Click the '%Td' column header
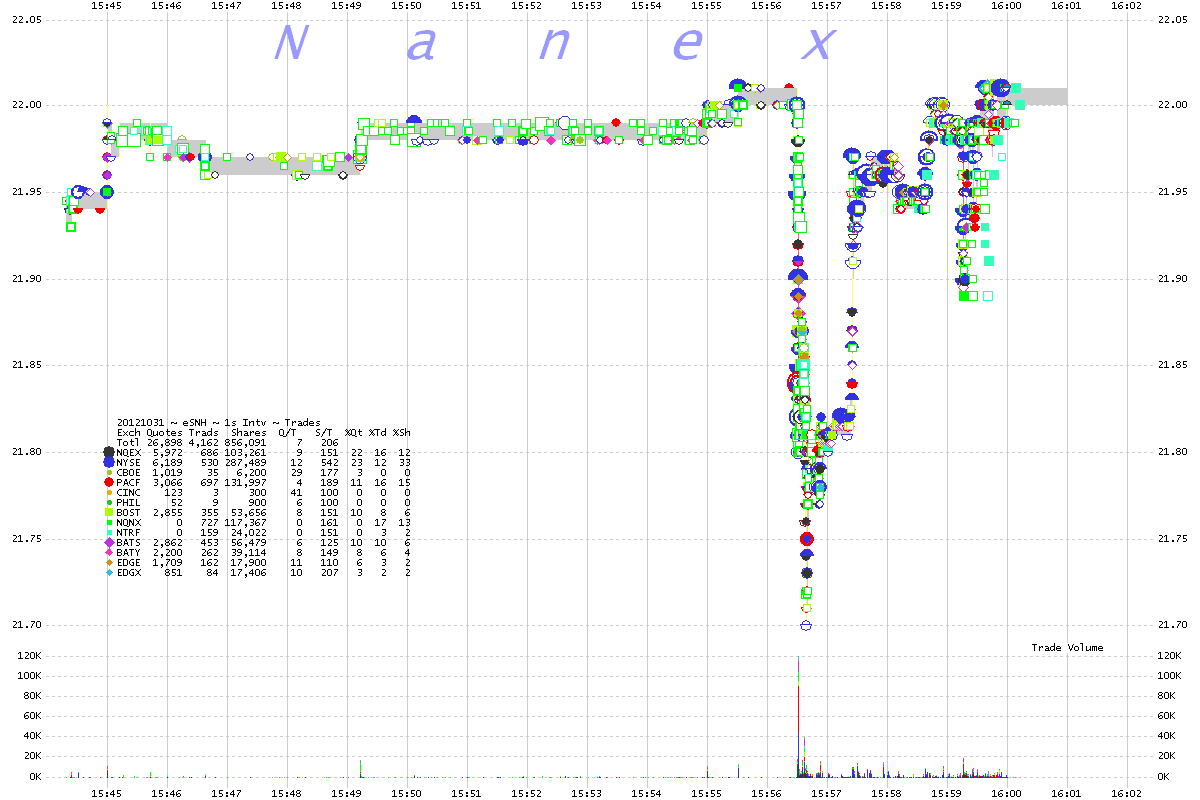The width and height of the screenshot is (1200, 800). pyautogui.click(x=377, y=432)
